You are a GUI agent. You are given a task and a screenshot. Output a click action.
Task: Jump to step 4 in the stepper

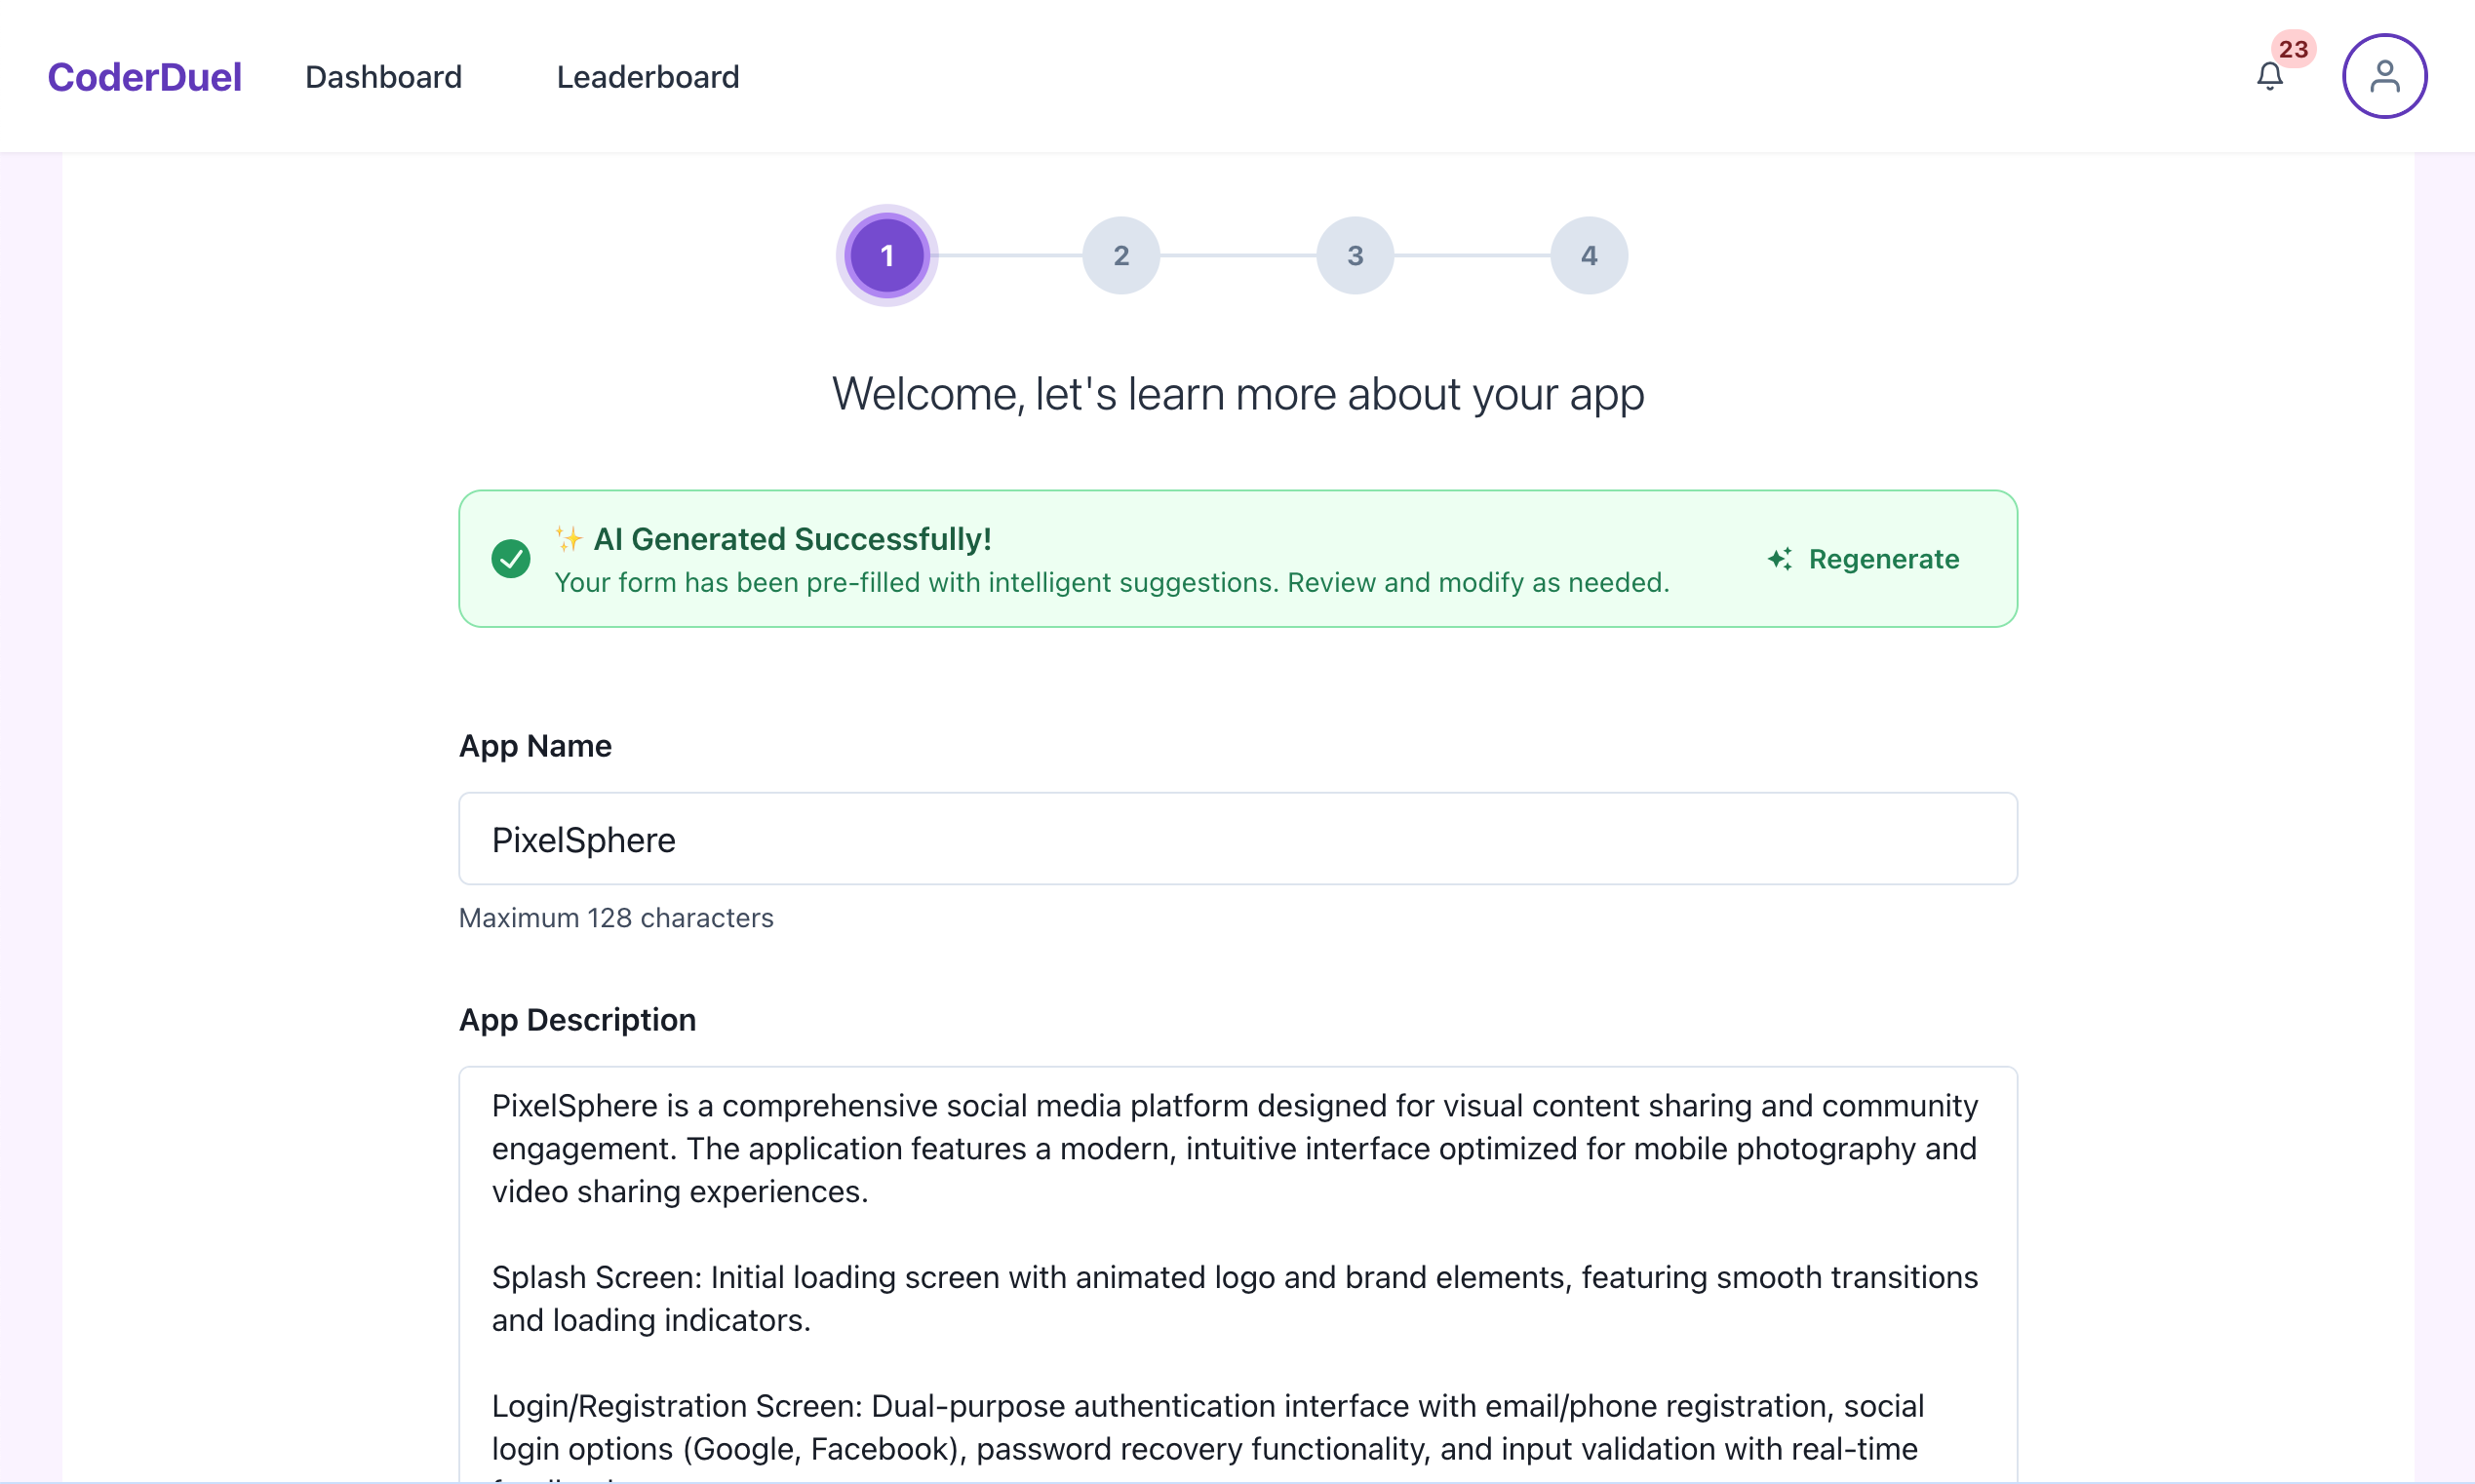pyautogui.click(x=1589, y=256)
